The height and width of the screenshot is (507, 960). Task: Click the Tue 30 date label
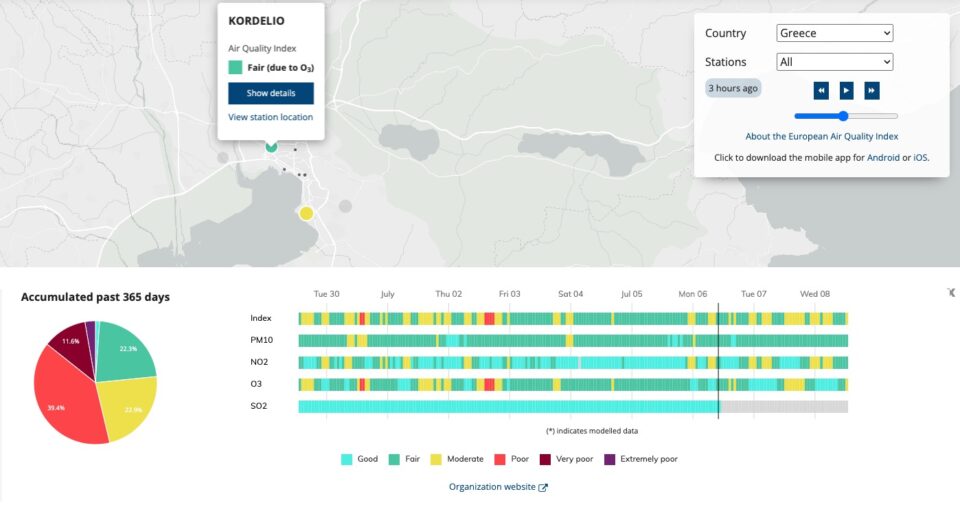326,294
